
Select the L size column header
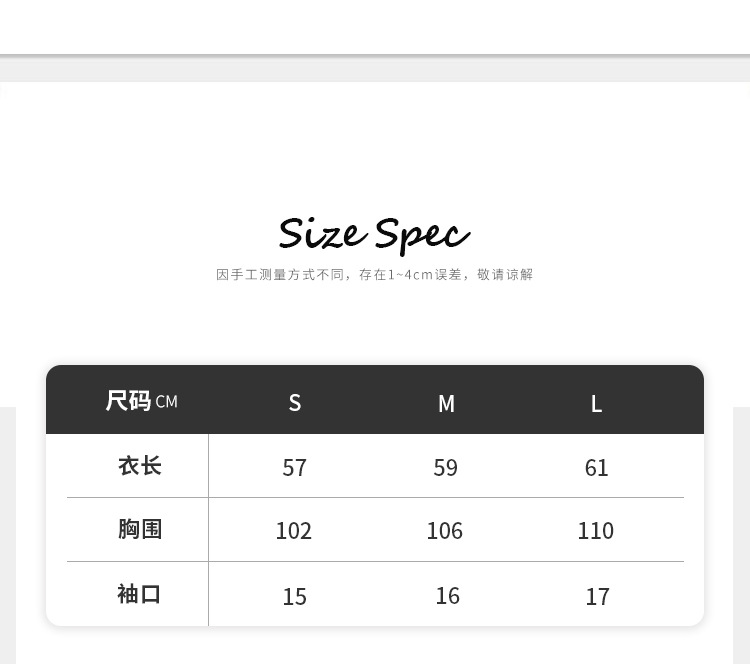(x=597, y=403)
